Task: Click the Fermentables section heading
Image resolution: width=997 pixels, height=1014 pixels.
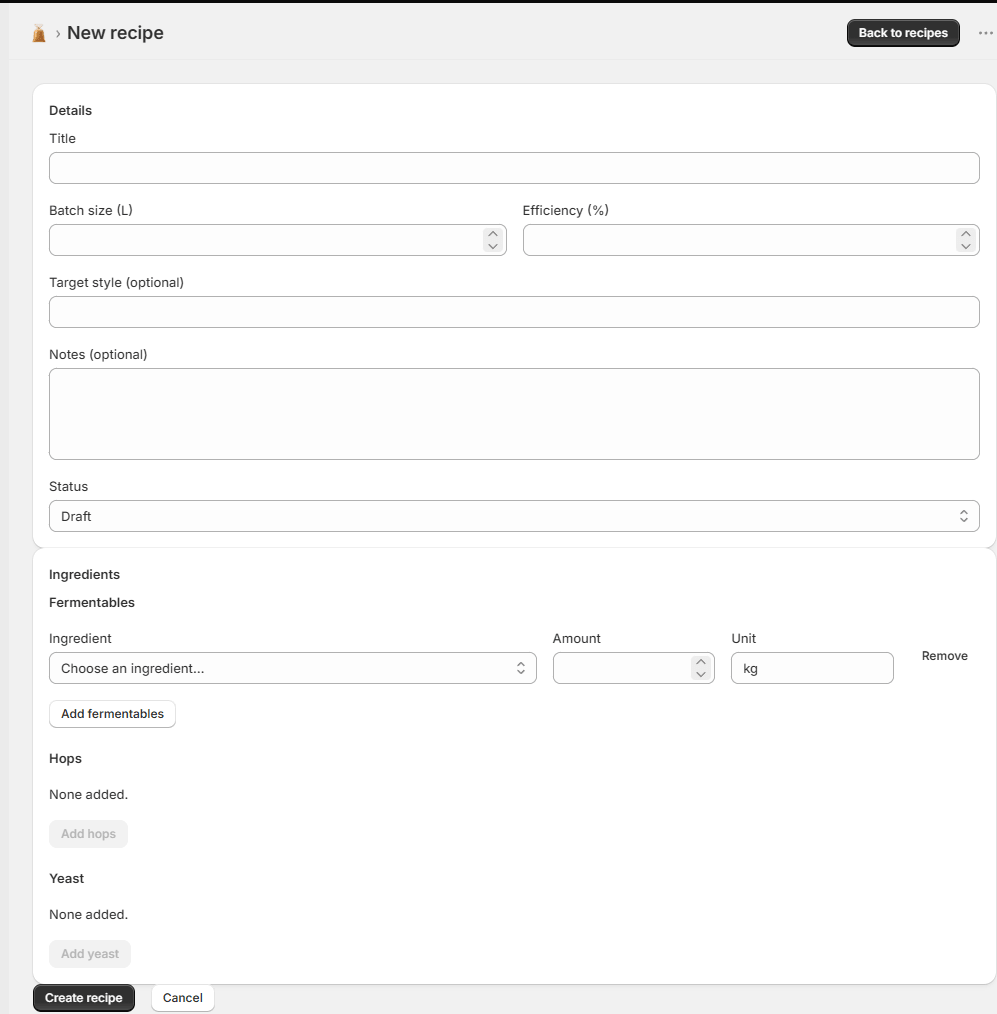Action: point(92,602)
